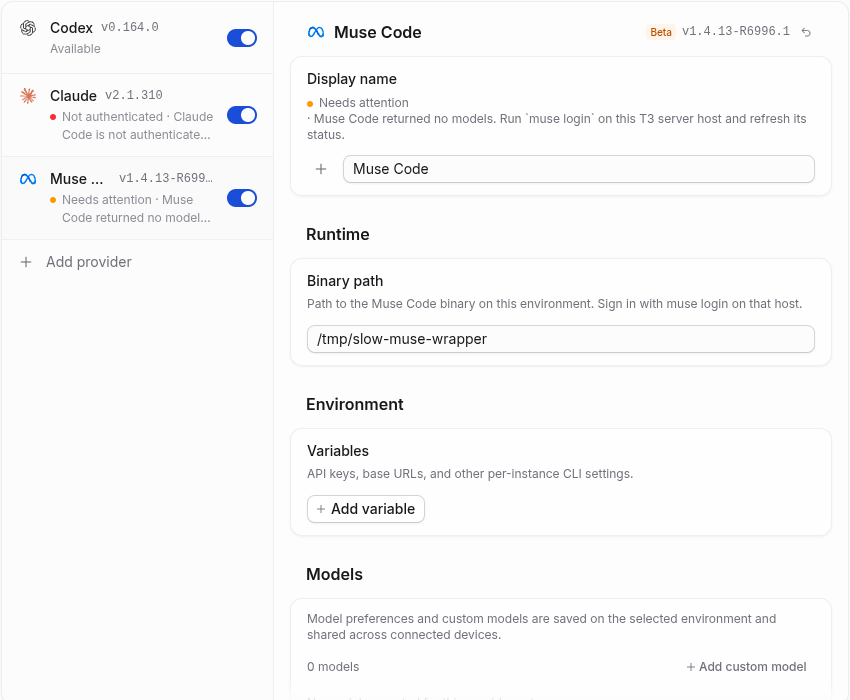Click the orange status dot in Muse row

(x=53, y=200)
